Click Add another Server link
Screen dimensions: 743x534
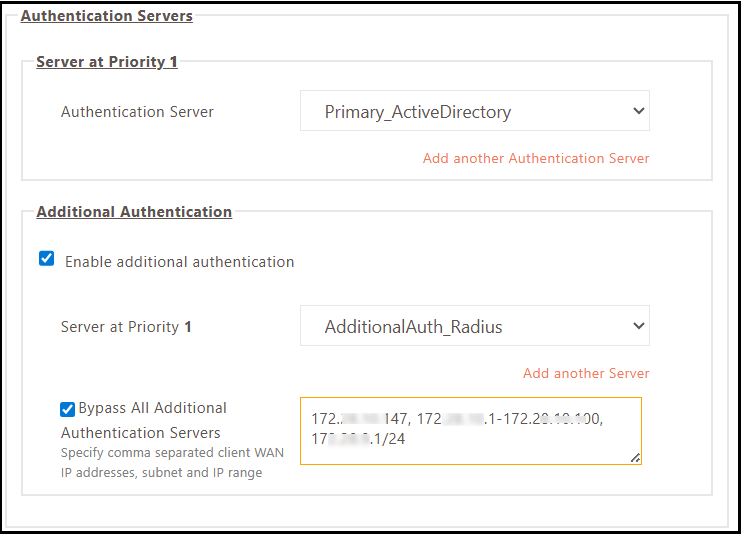[x=586, y=373]
